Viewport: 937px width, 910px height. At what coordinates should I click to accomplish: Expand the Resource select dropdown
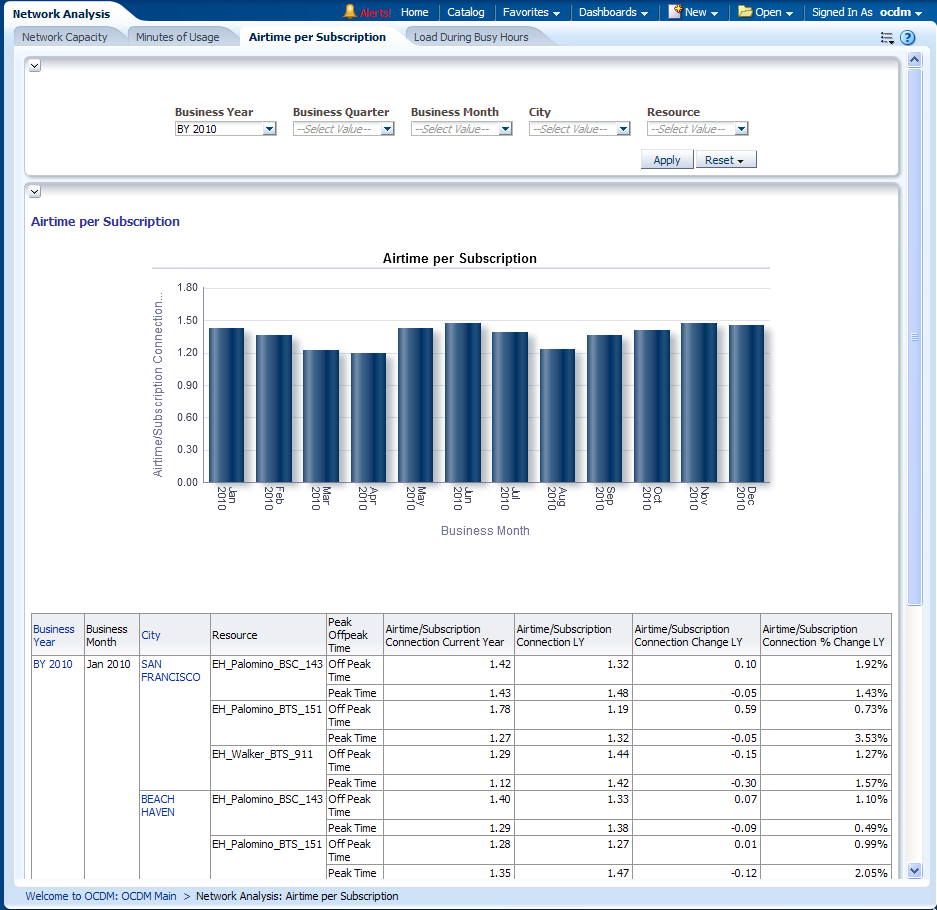click(741, 129)
